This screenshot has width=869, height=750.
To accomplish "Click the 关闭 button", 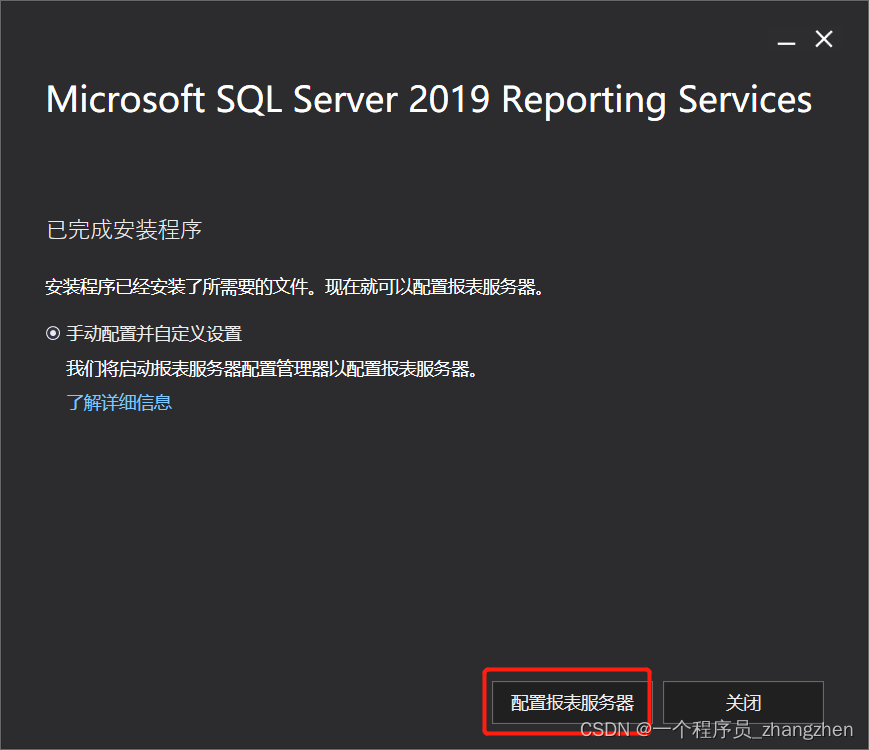I will (x=743, y=703).
